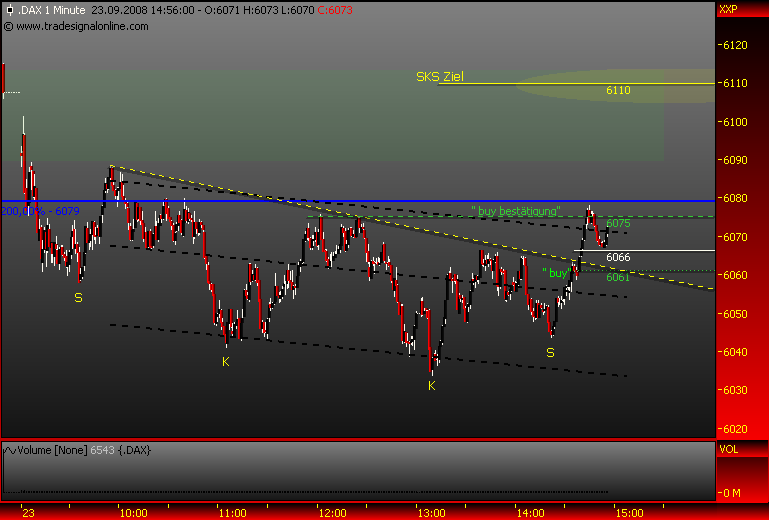Click the green '6061' price label
The width and height of the screenshot is (769, 520).
618,277
